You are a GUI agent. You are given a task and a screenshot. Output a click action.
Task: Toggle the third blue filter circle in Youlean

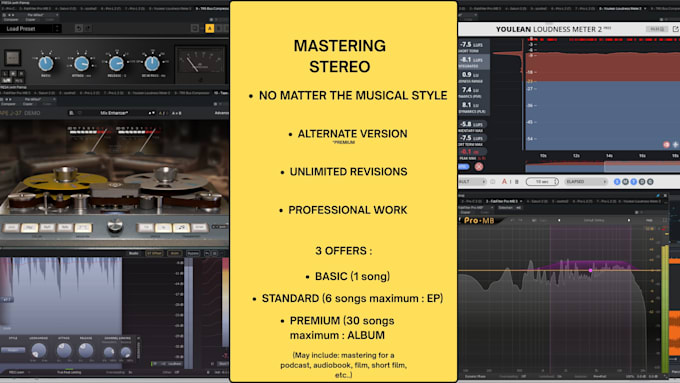634,182
